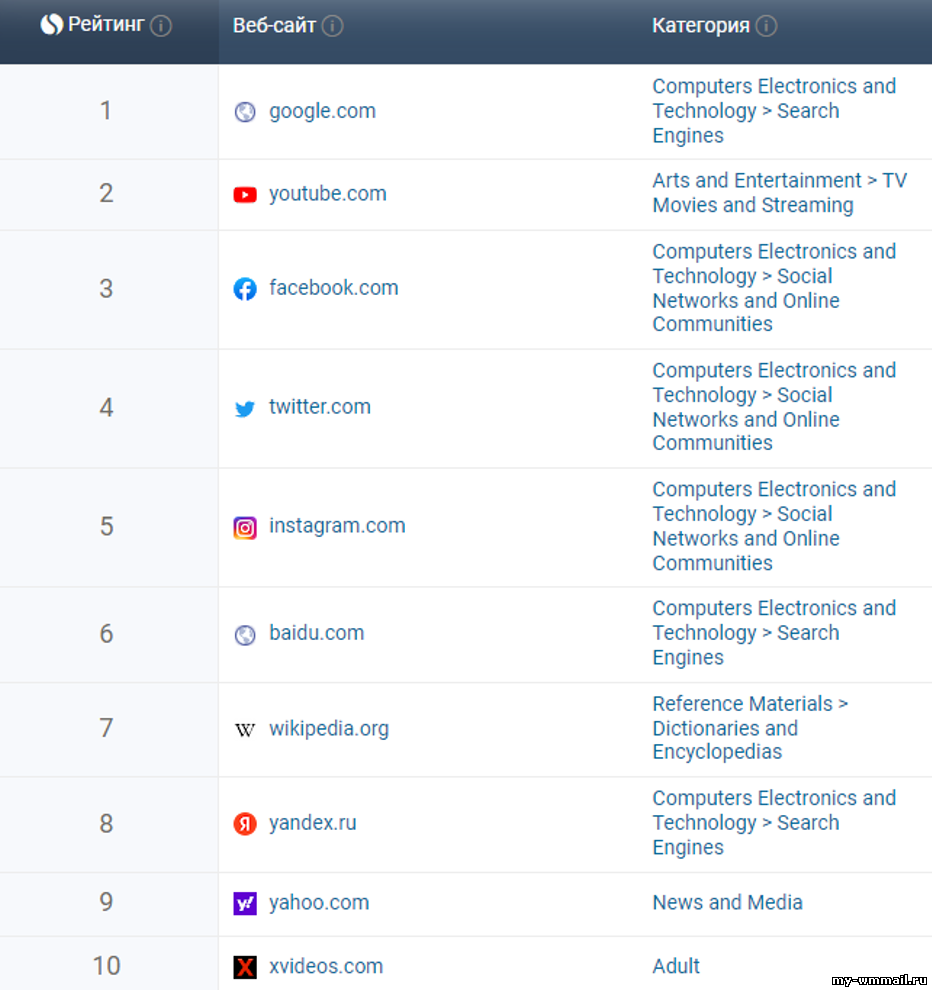Image resolution: width=932 pixels, height=990 pixels.
Task: Open the yandex.ru link
Action: 313,823
